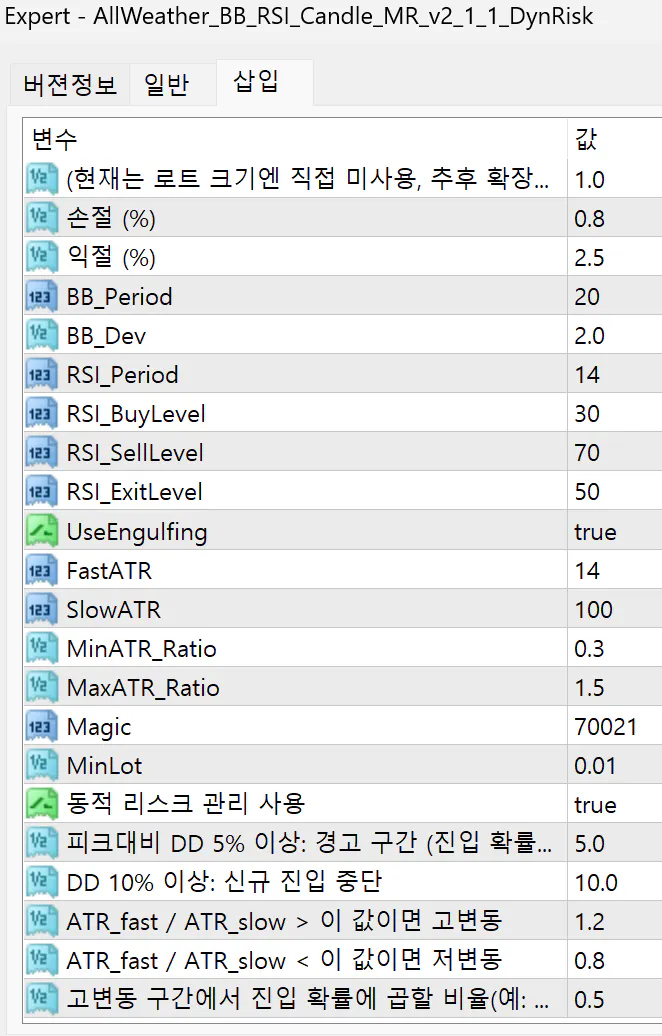Select the UseEngulfing variable name
Viewport: 662px width, 1036px height.
coord(137,532)
